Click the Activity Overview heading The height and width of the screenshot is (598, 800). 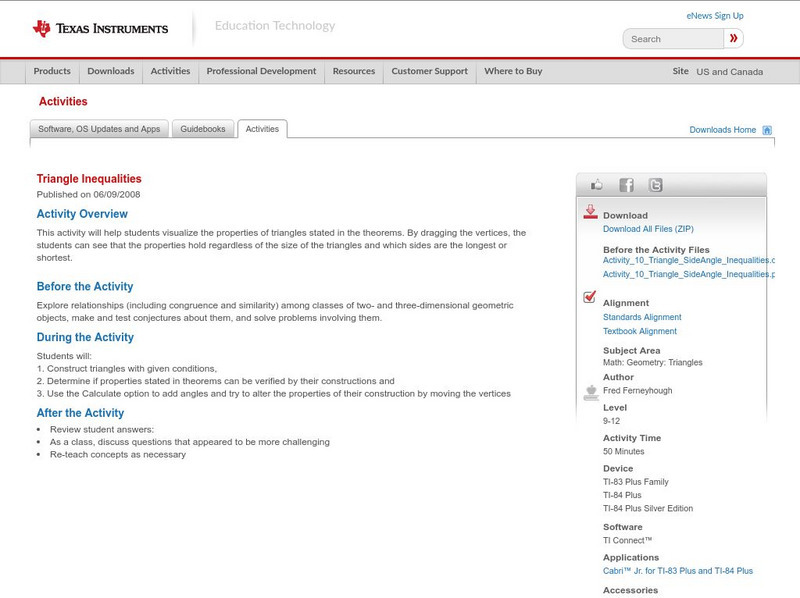[82, 214]
